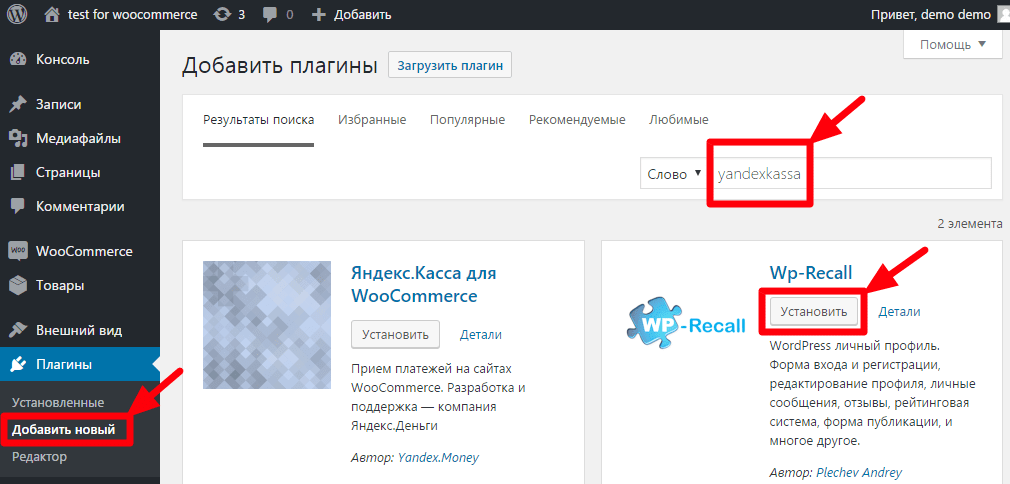The width and height of the screenshot is (1010, 484).
Task: Switch to the Любимые tab
Action: 679,120
